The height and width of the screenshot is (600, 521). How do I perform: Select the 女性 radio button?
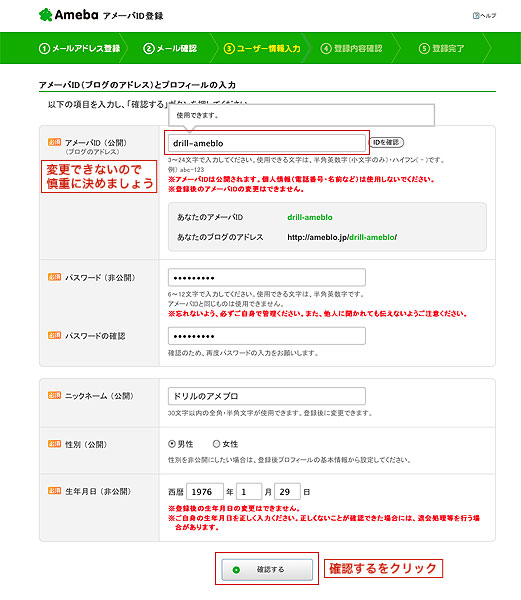pyautogui.click(x=216, y=444)
